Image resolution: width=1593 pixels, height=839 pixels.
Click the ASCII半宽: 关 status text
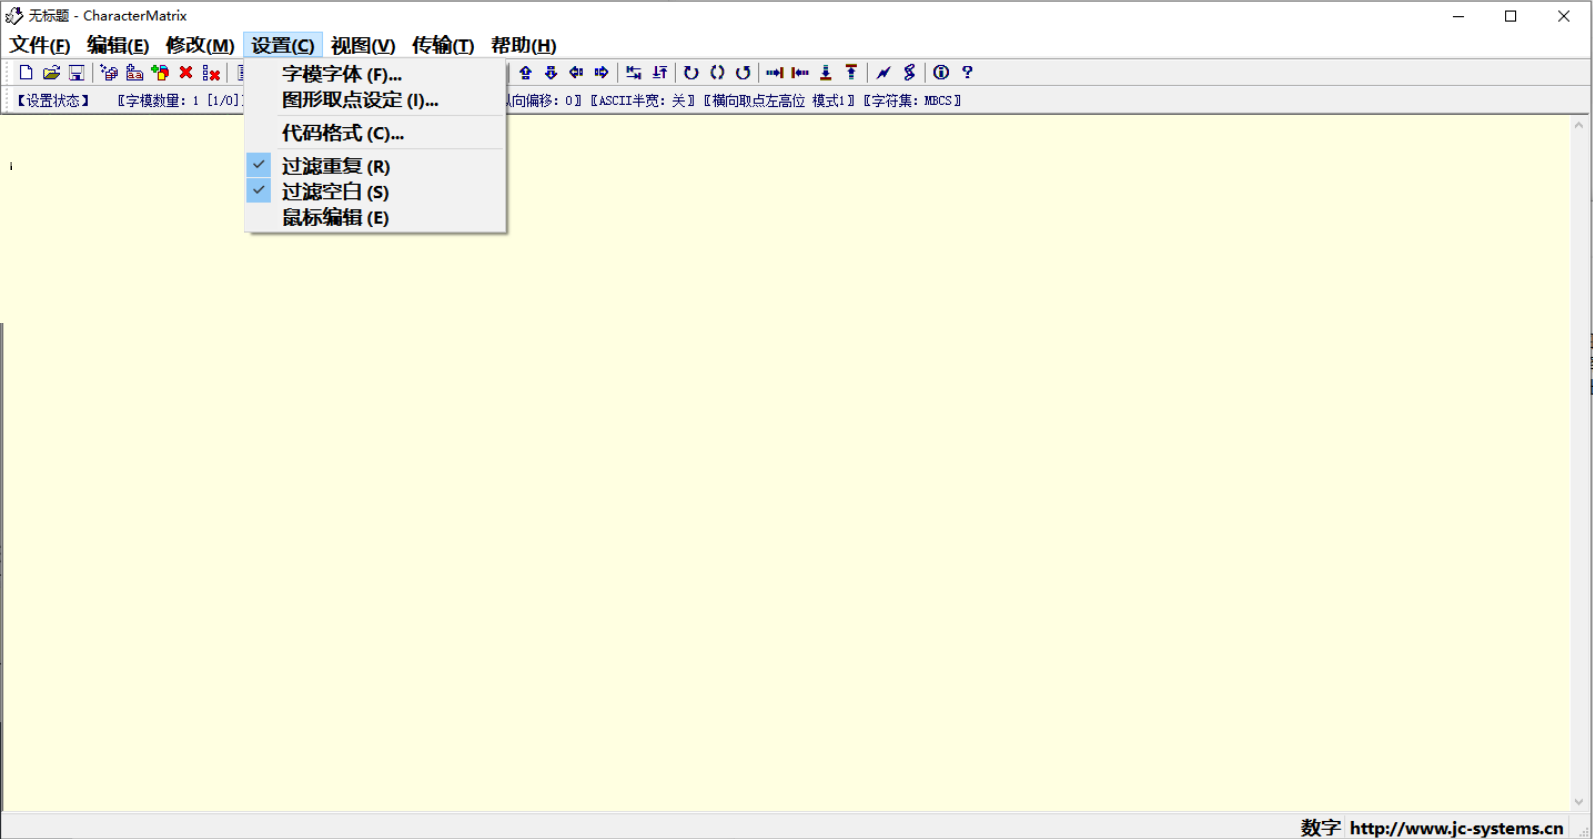pos(642,100)
